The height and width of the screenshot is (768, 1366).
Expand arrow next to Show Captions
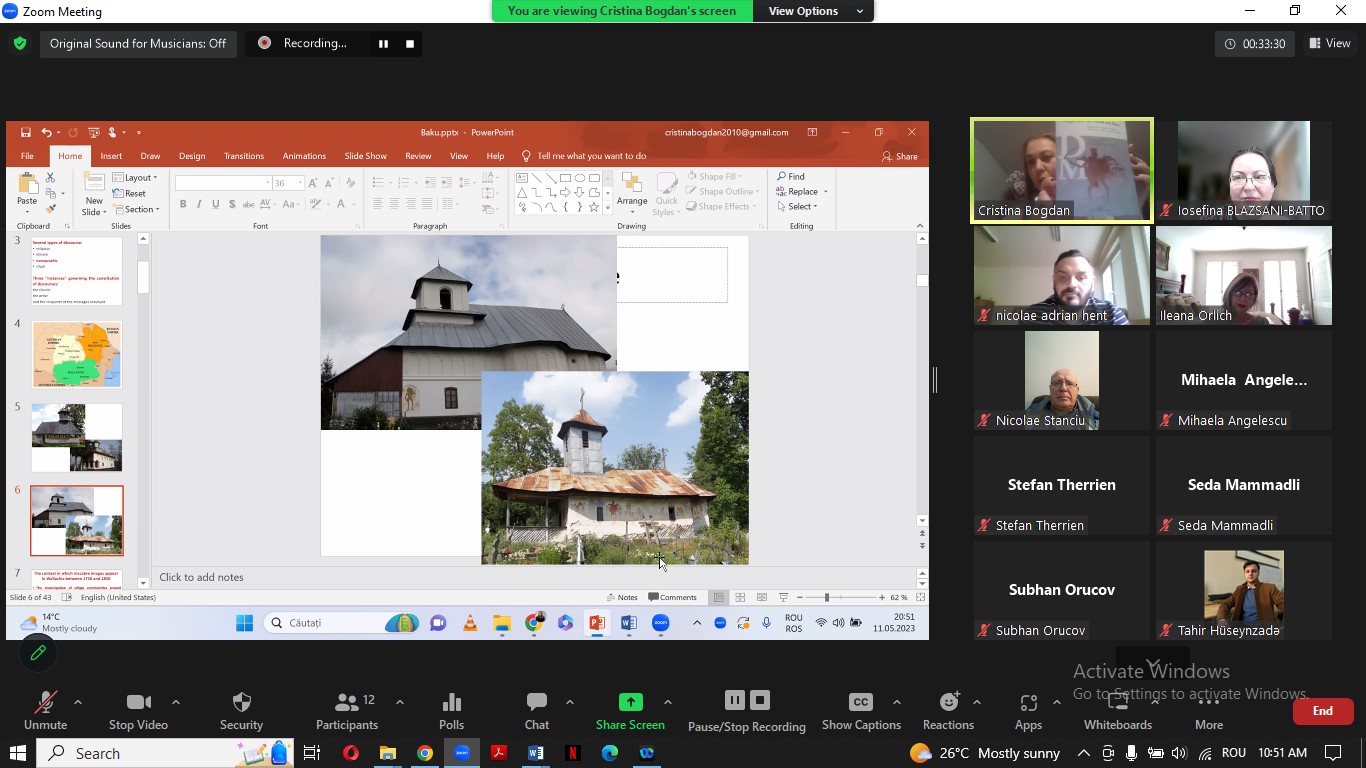[896, 702]
